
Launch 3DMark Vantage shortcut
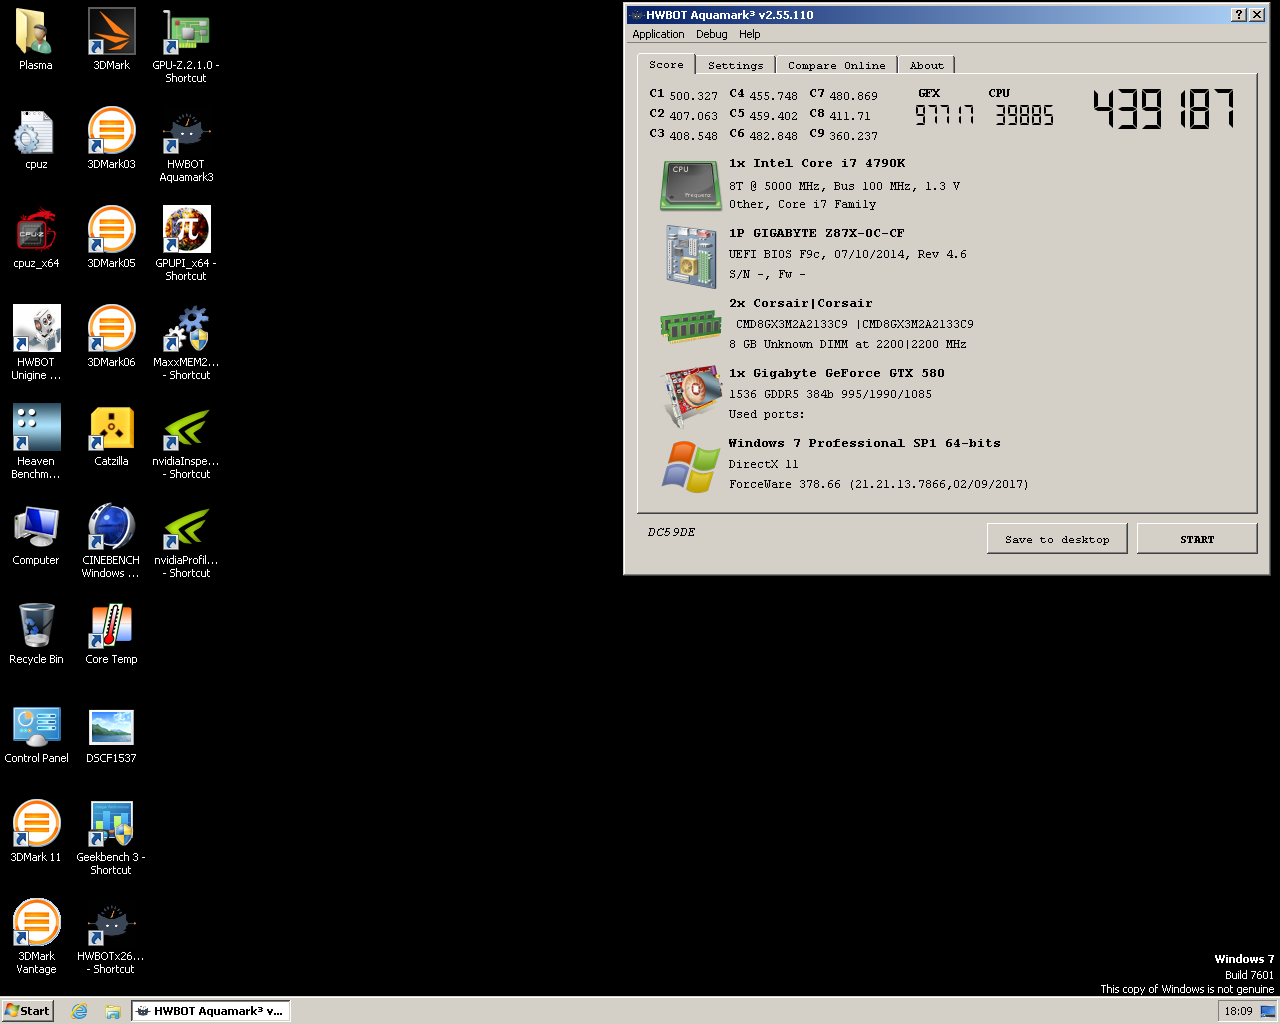click(36, 937)
